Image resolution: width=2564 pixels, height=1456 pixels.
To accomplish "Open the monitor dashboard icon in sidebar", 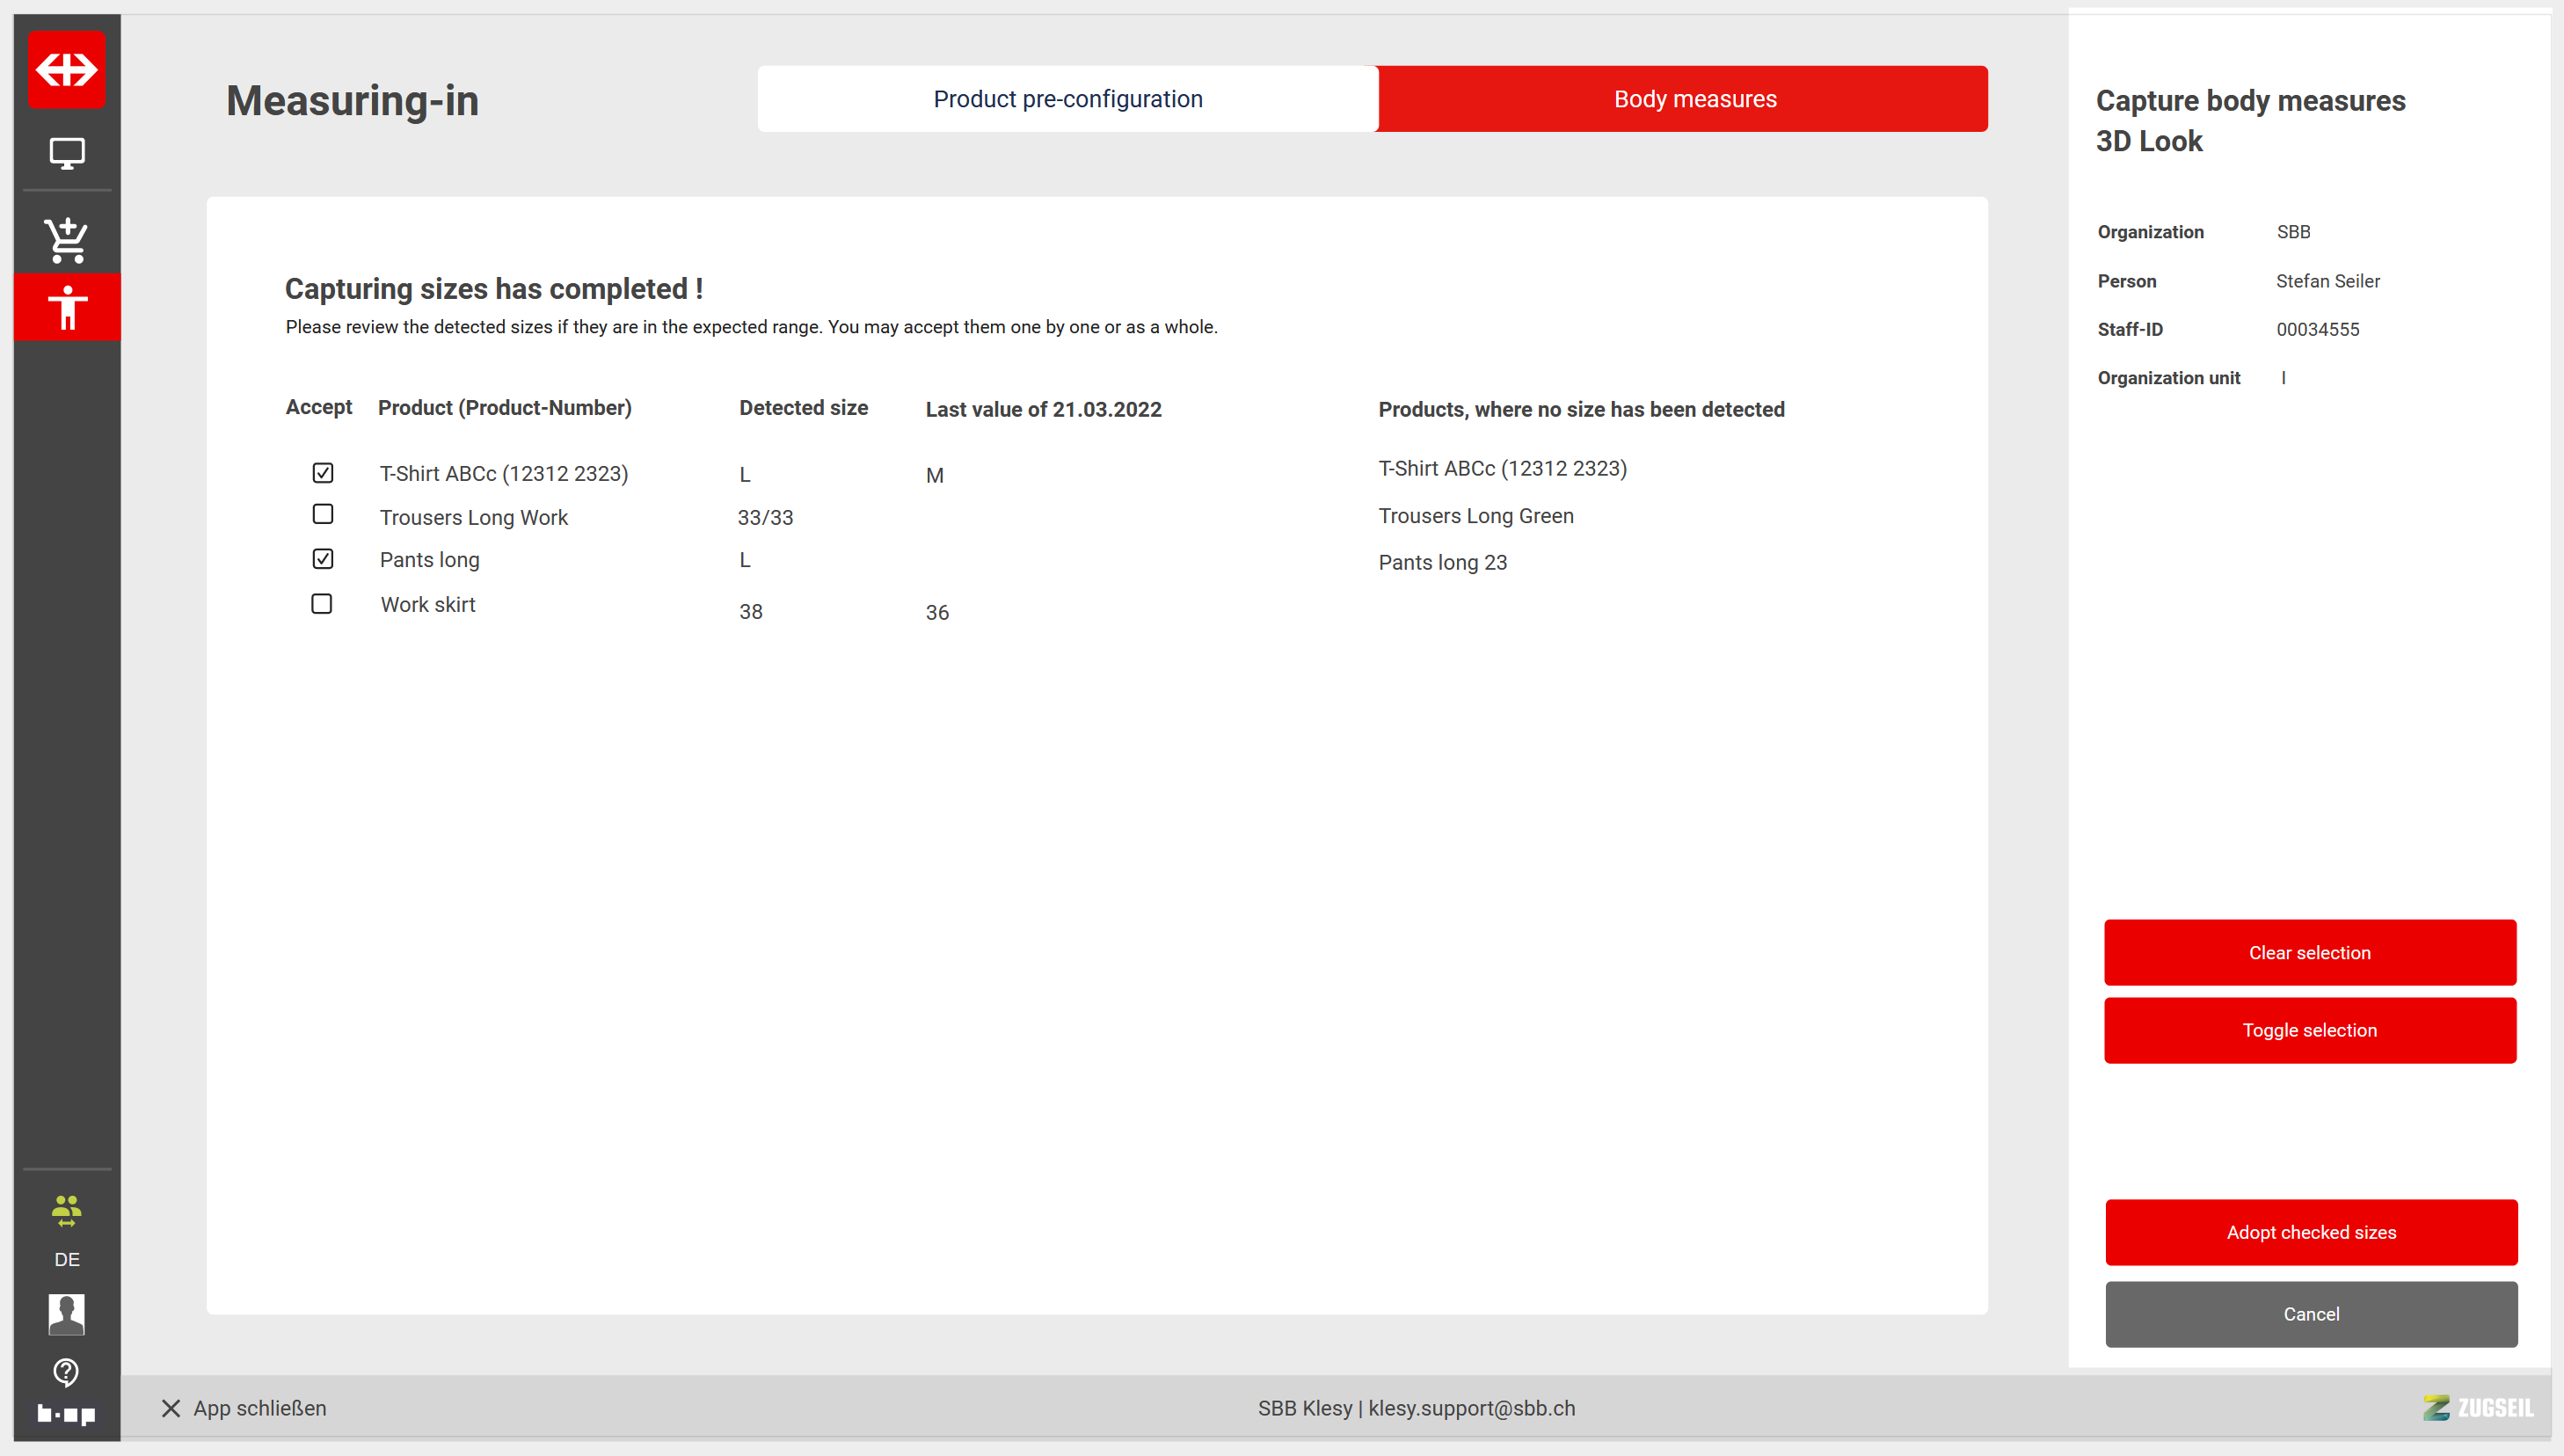I will 67,153.
